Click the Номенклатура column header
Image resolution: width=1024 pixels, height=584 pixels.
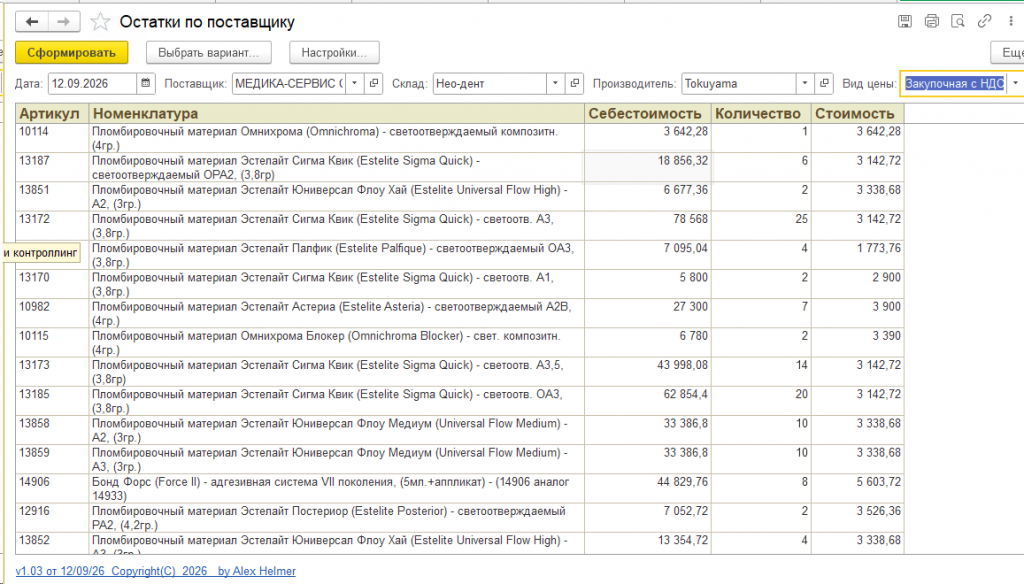[336, 114]
